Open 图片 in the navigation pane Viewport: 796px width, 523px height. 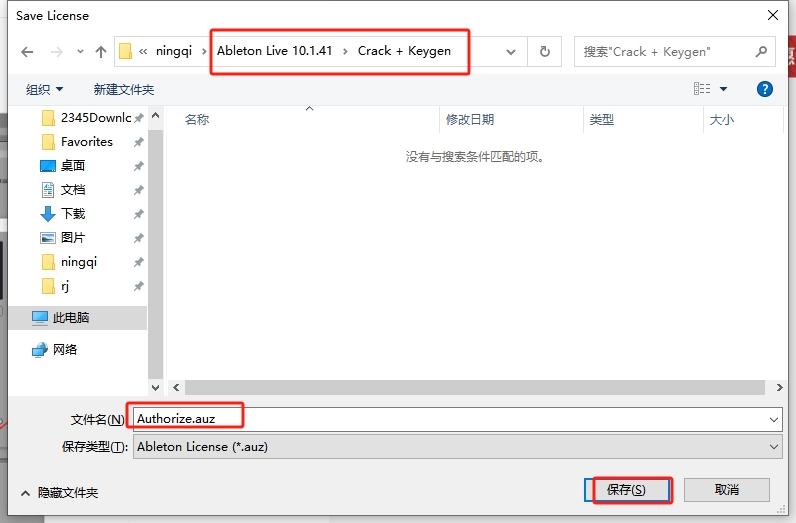63,238
